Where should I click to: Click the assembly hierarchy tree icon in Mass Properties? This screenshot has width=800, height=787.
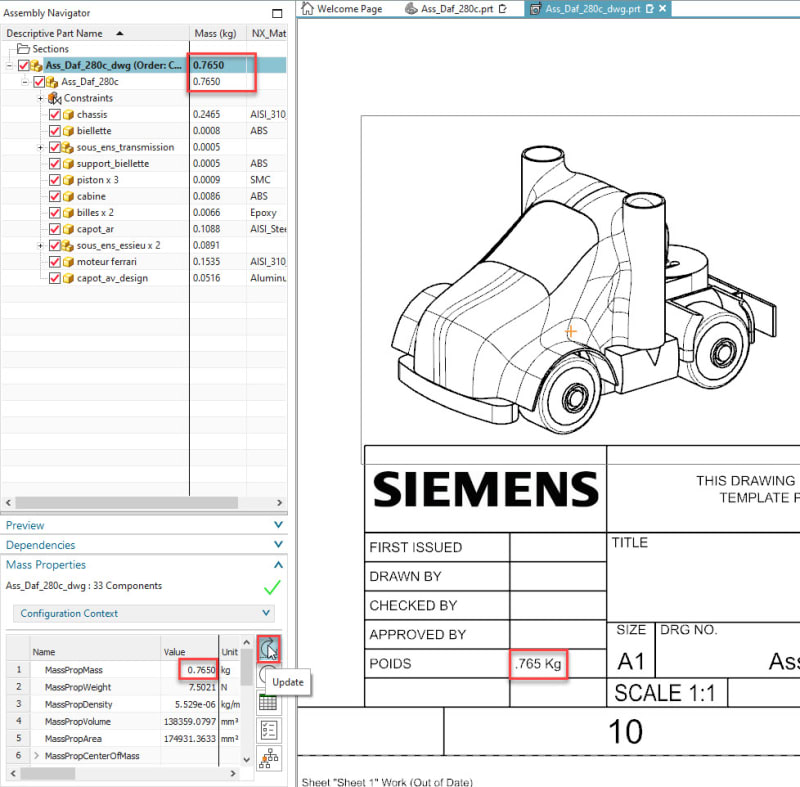coord(268,758)
